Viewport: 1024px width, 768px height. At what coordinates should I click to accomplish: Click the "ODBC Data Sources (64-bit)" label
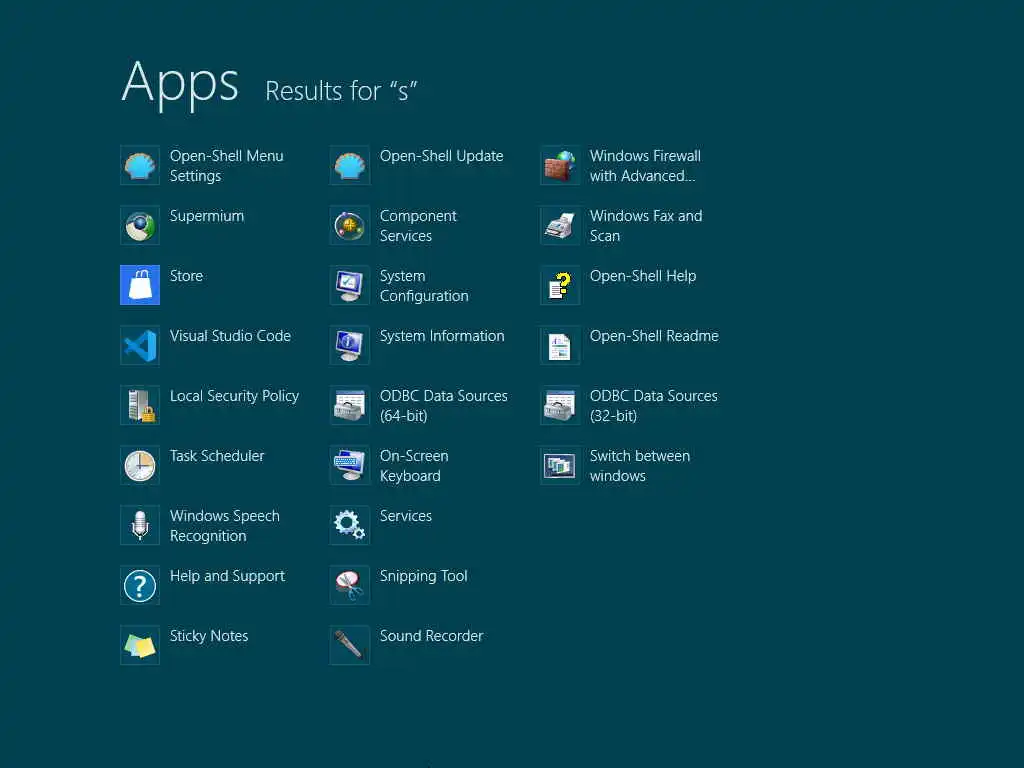443,406
